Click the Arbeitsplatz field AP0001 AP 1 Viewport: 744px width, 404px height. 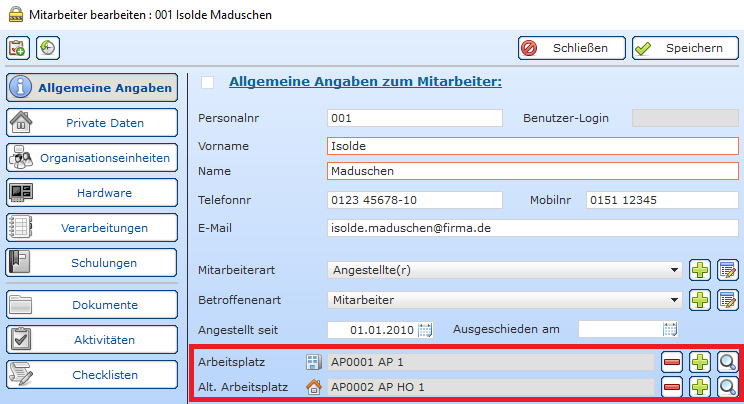[491, 362]
